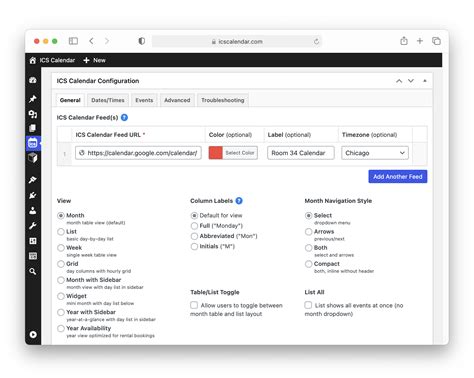The width and height of the screenshot is (474, 378).
Task: Select Year Availability view option
Action: (x=61, y=328)
